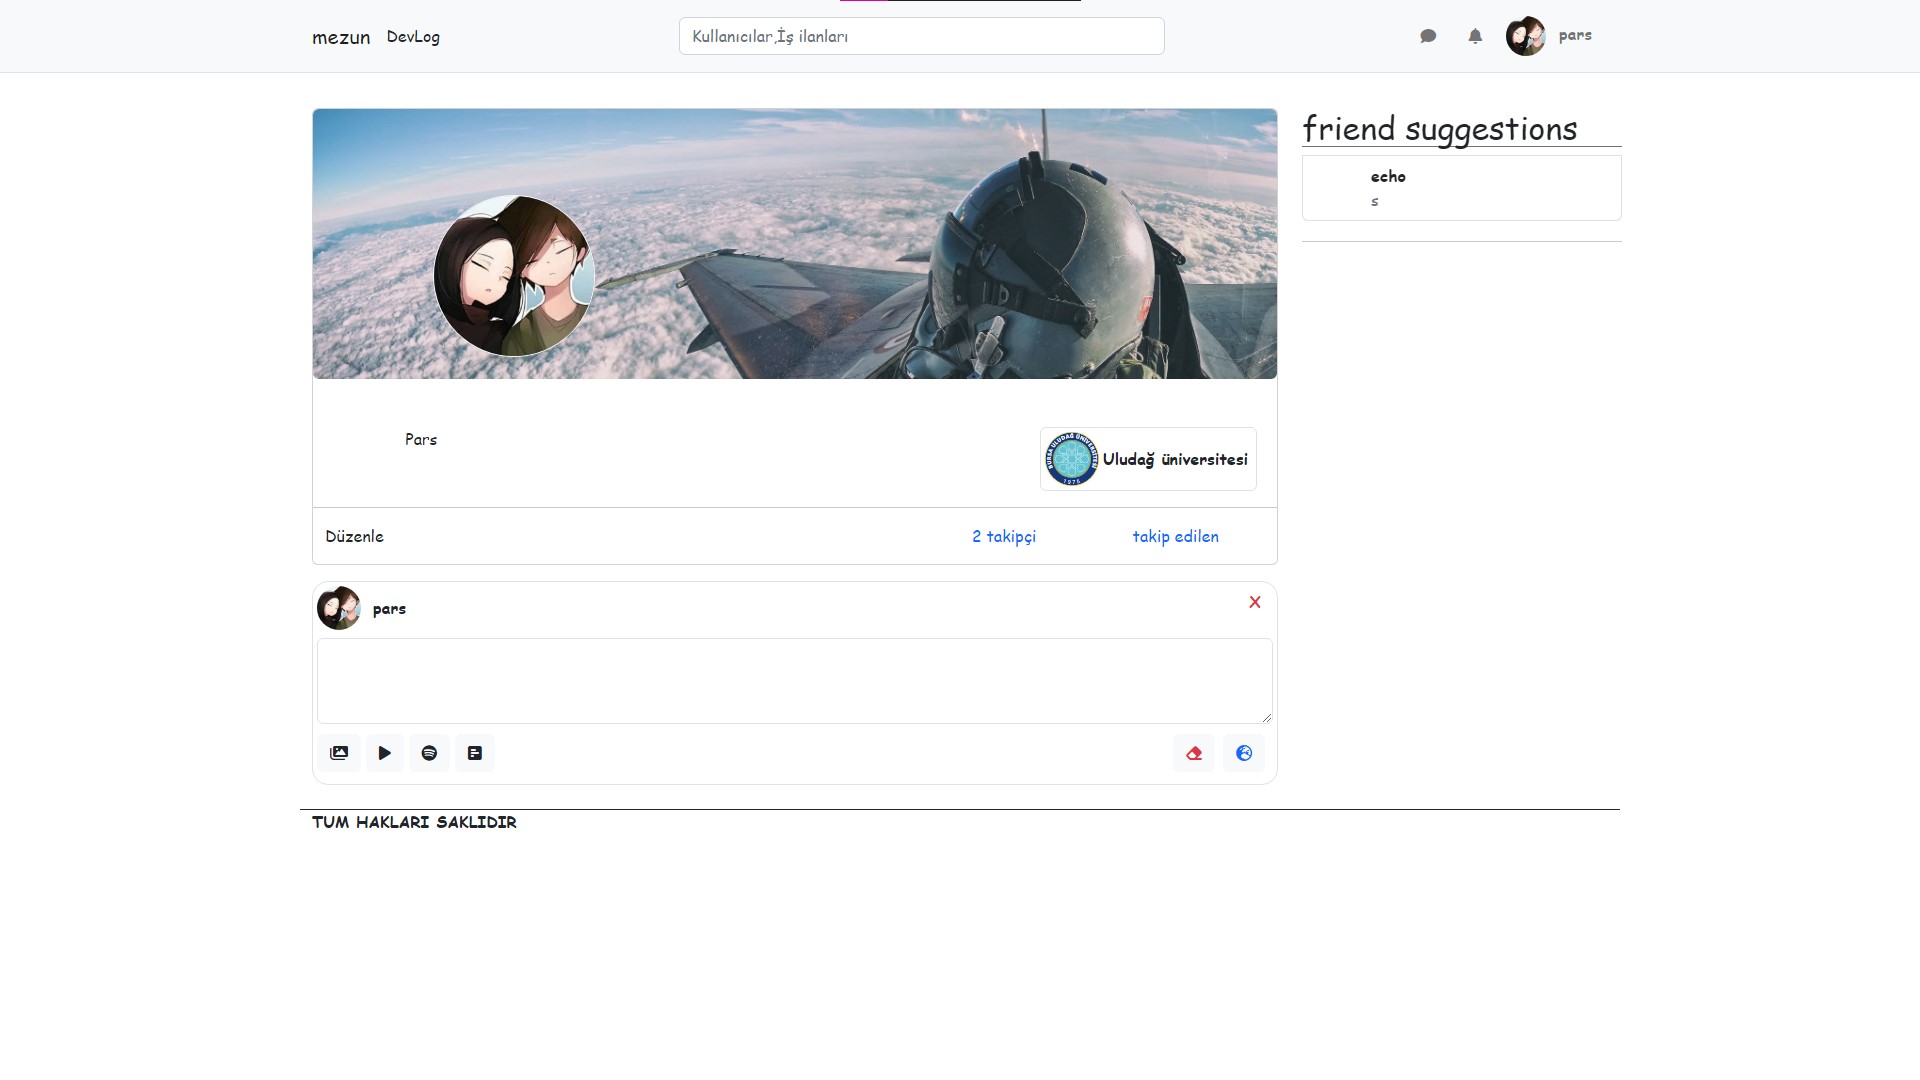Screen dimensions: 1920x1080
Task: Open the notifications bell icon
Action: point(1475,36)
